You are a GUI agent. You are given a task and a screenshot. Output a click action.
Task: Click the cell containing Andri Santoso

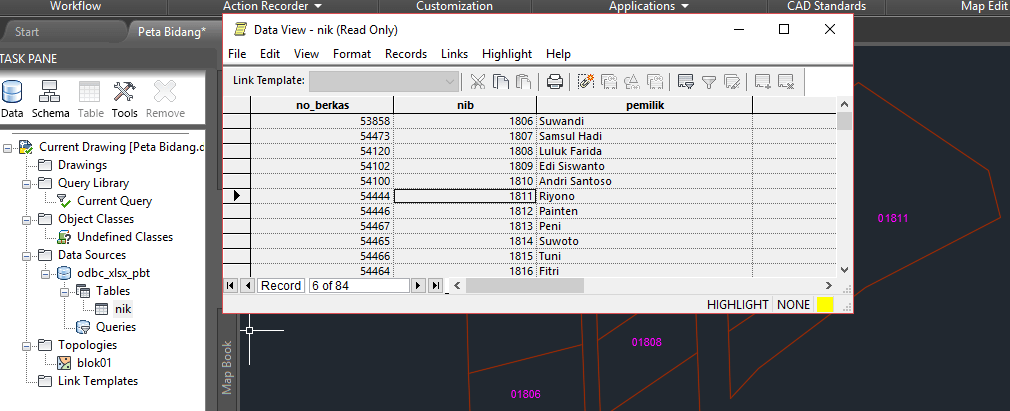[x=645, y=181]
